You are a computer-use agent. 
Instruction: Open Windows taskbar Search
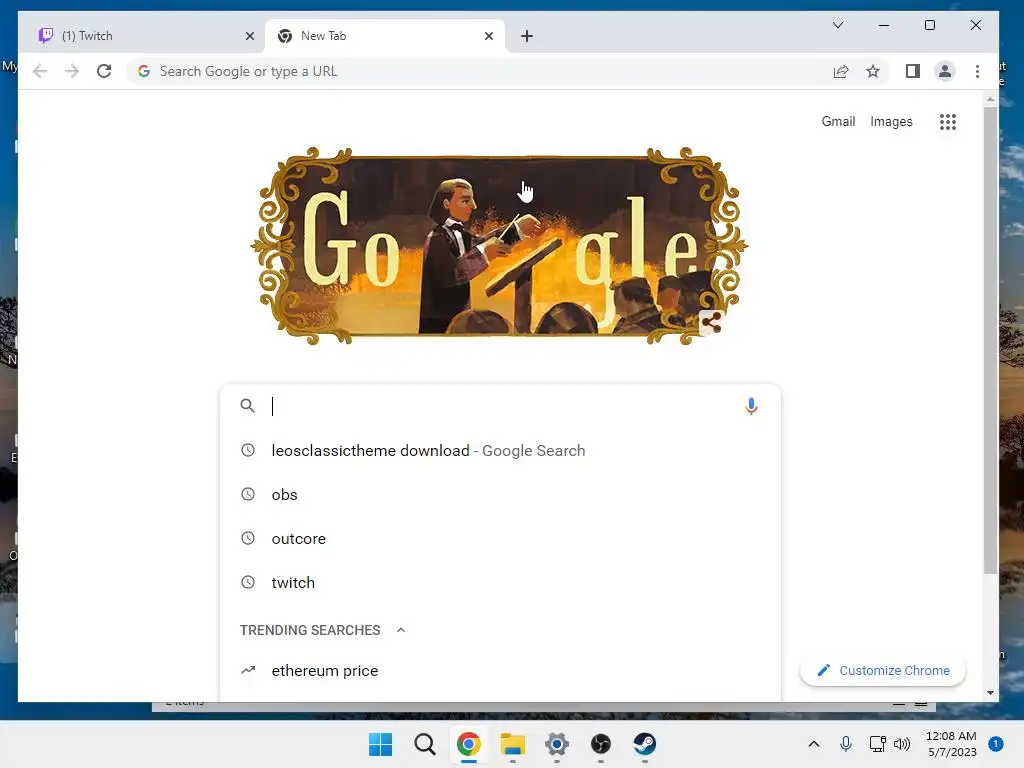(x=424, y=744)
